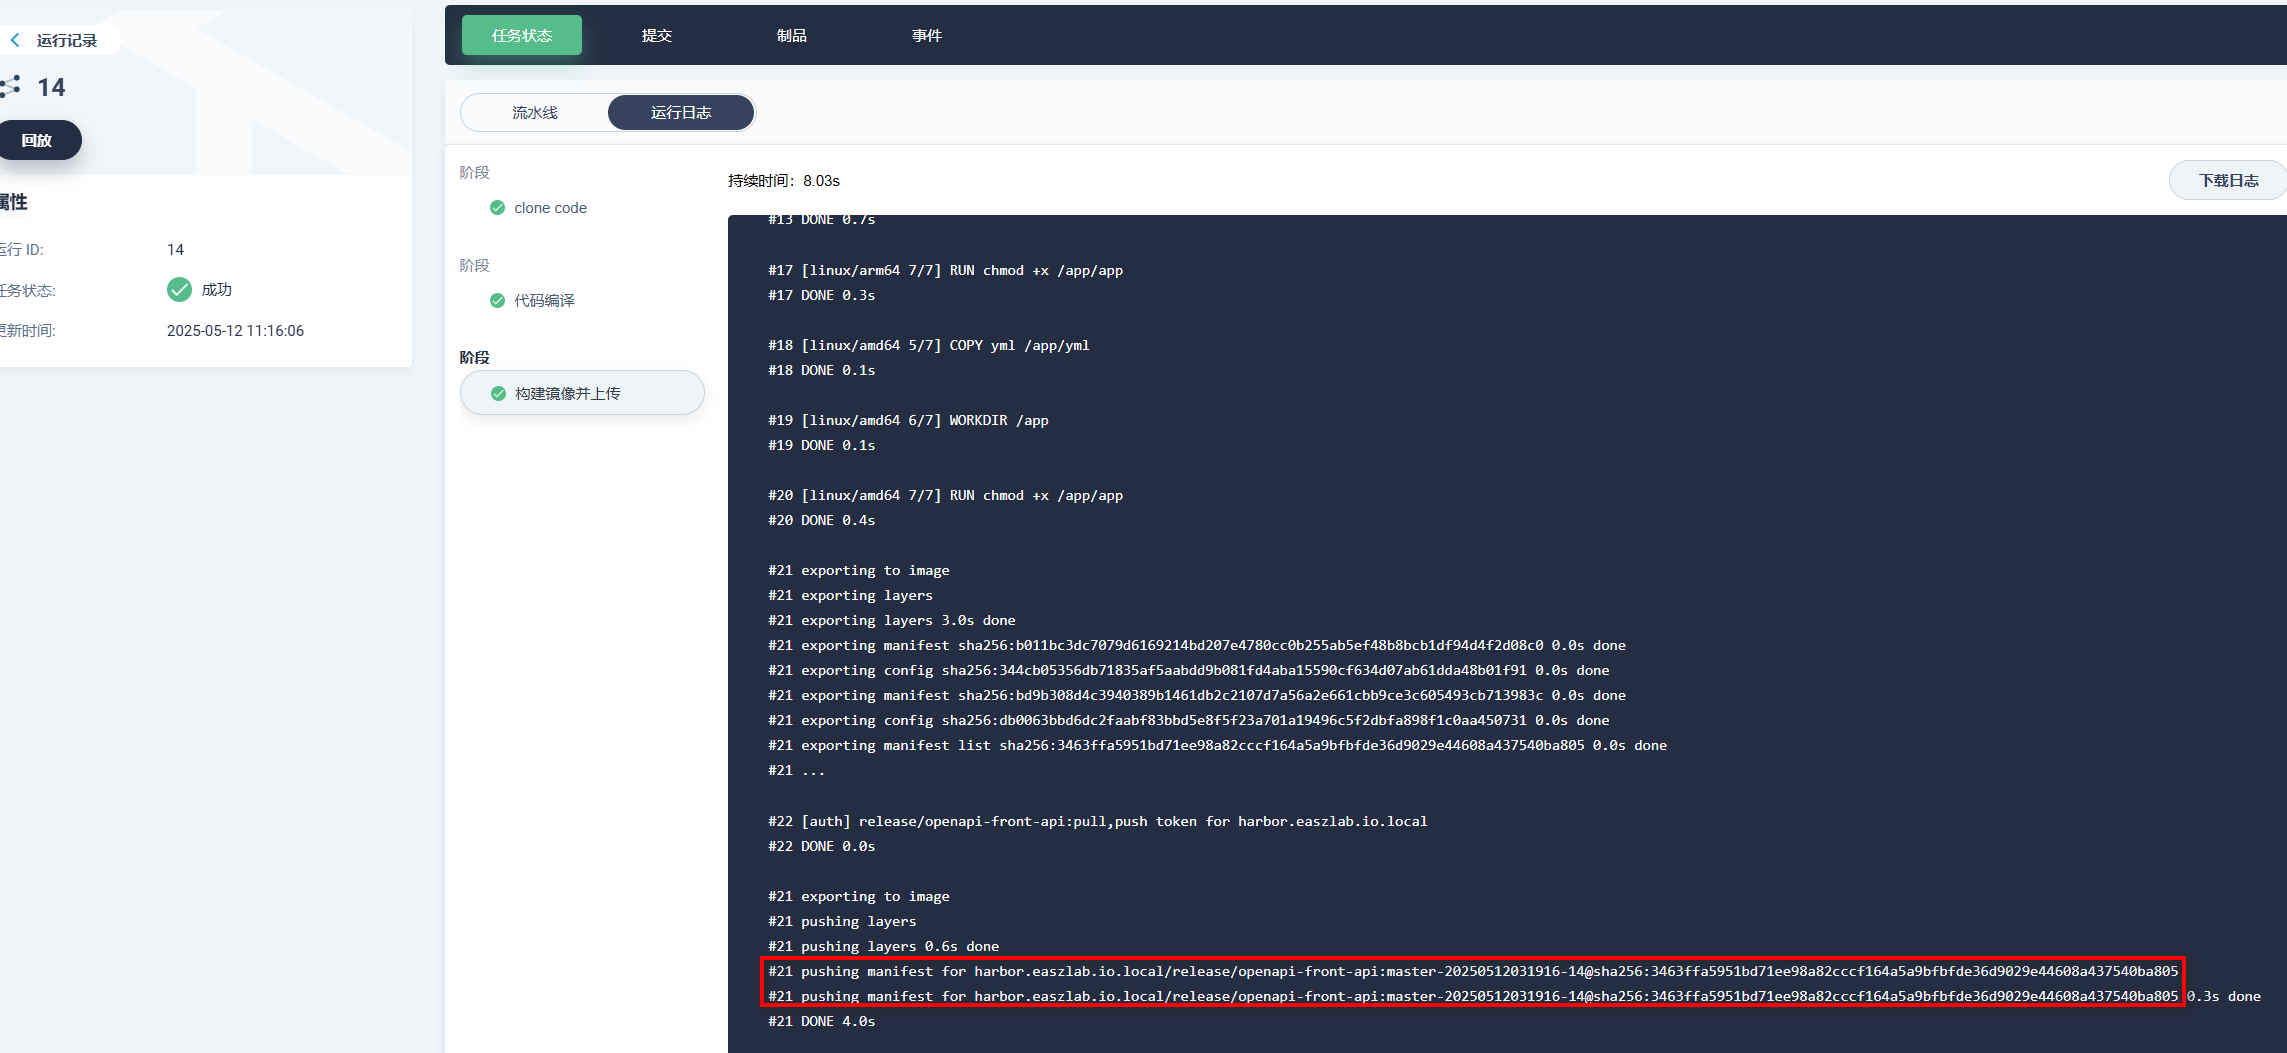Click the green check icon for clone code
The height and width of the screenshot is (1053, 2287).
[x=497, y=208]
